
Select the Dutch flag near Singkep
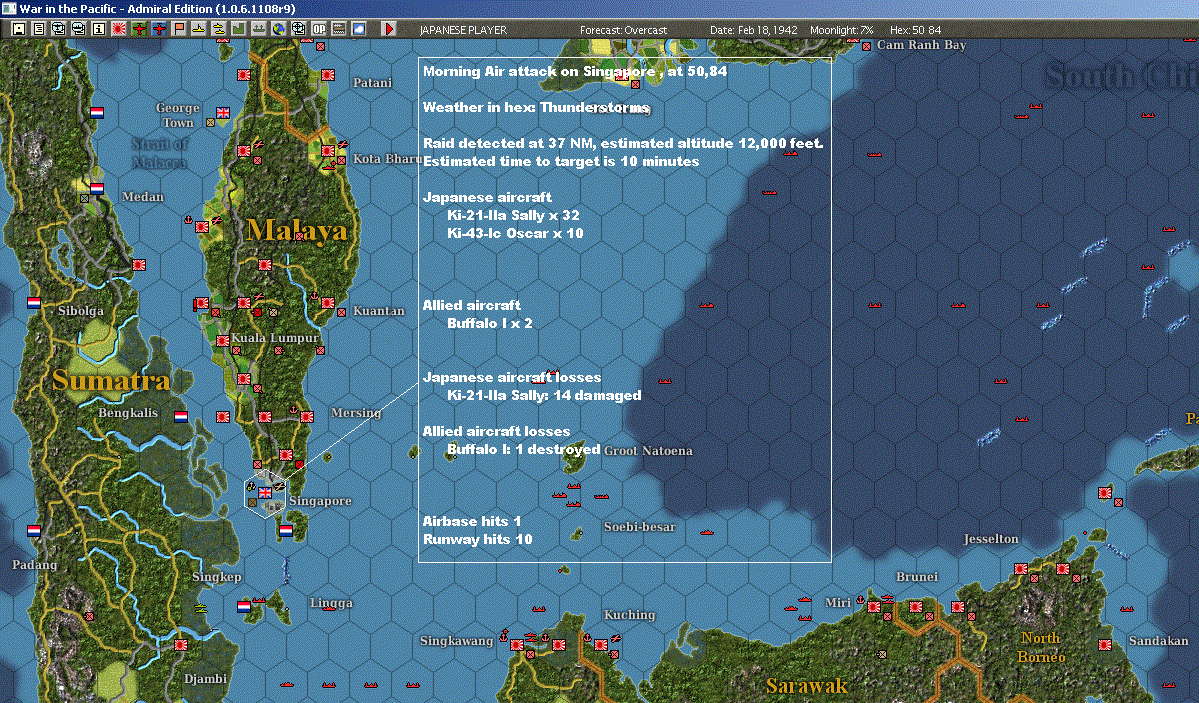pyautogui.click(x=244, y=607)
